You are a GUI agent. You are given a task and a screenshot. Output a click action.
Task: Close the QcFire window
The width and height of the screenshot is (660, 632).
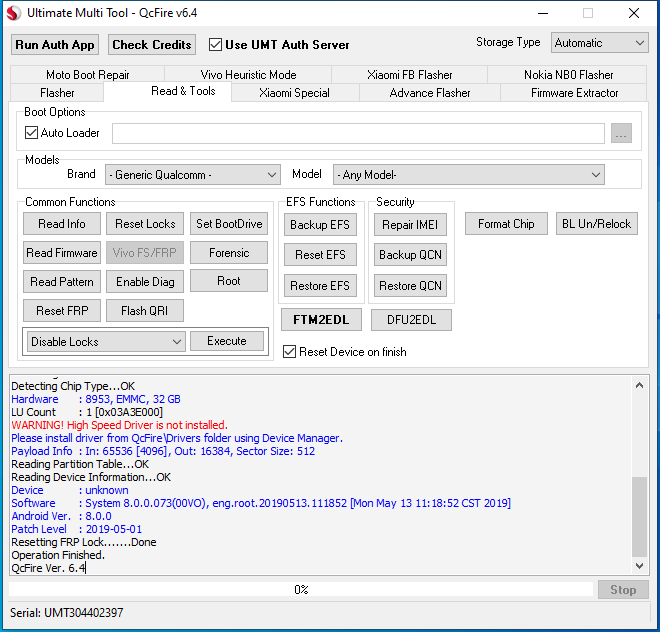634,13
